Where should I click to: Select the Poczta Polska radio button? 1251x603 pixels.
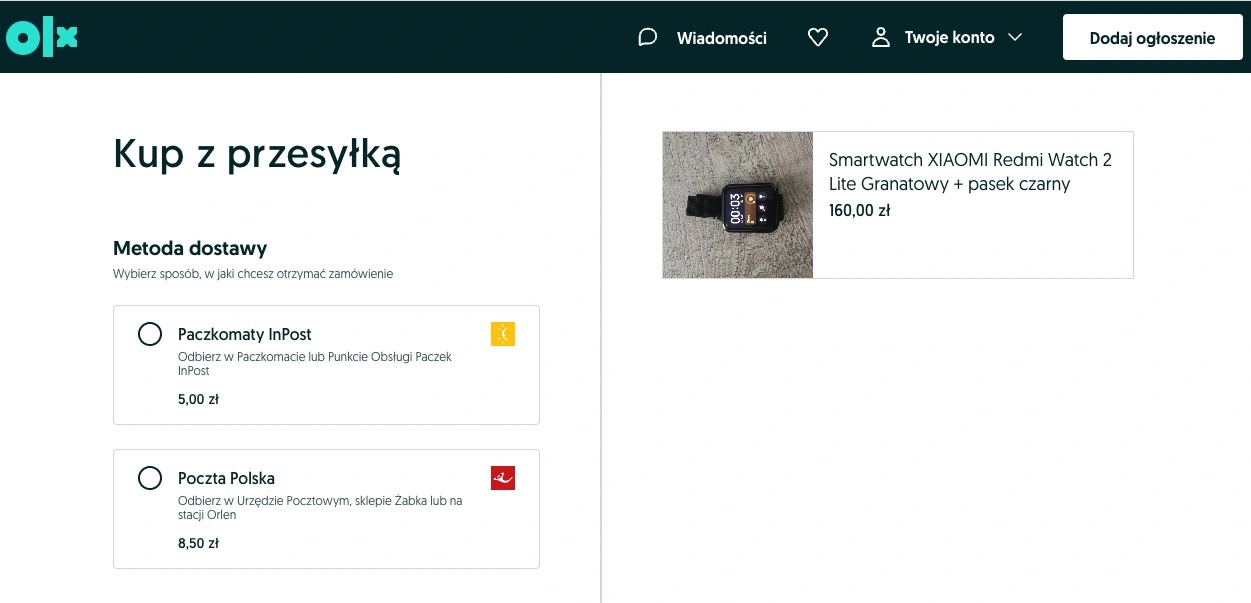click(150, 478)
